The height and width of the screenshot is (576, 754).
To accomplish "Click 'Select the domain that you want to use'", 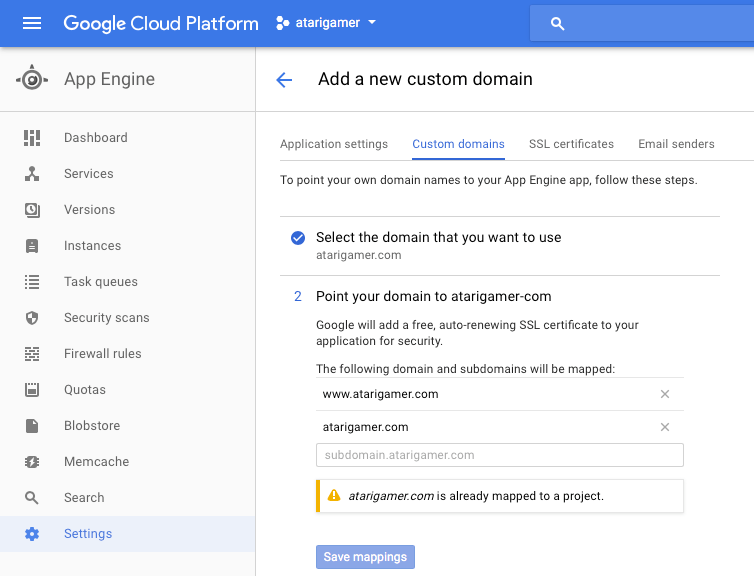I will 439,238.
